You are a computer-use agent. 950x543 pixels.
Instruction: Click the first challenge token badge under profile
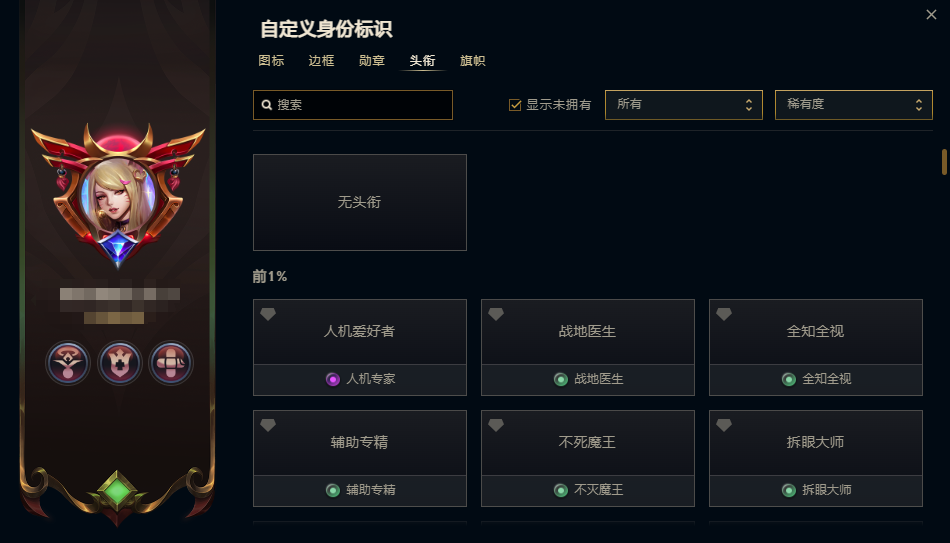[68, 363]
